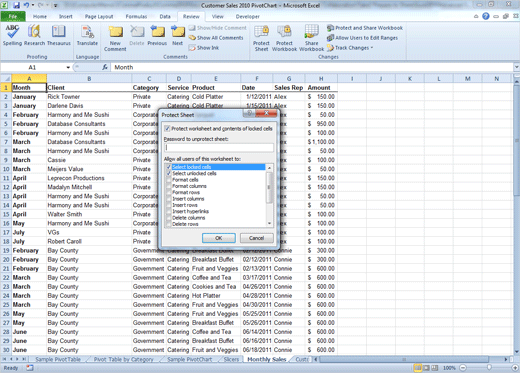Viewport: 520px width, 373px height.
Task: Uncheck Select unlocked cells
Action: tap(169, 173)
